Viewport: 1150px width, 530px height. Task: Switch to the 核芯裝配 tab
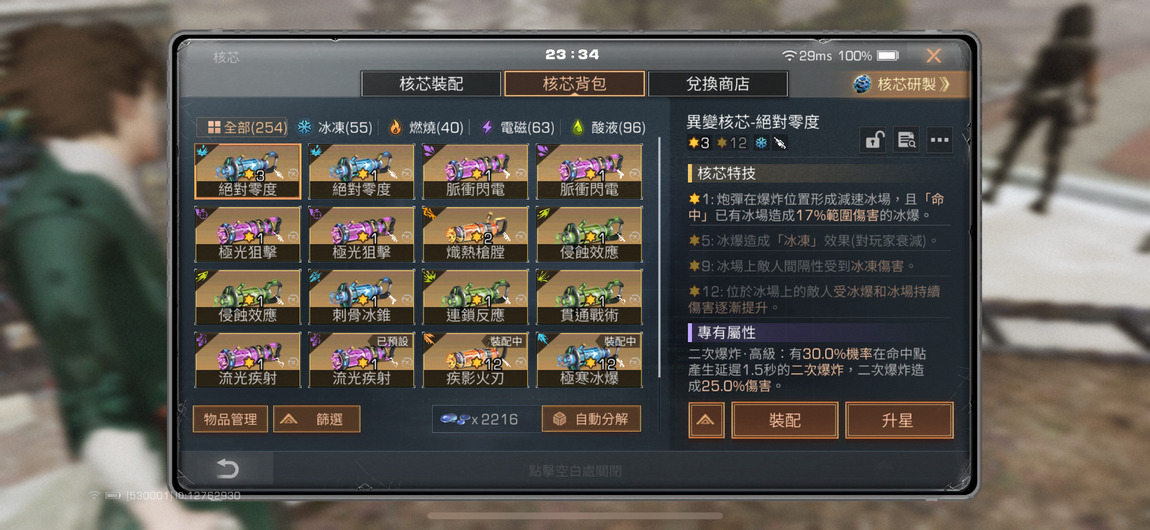click(x=431, y=84)
